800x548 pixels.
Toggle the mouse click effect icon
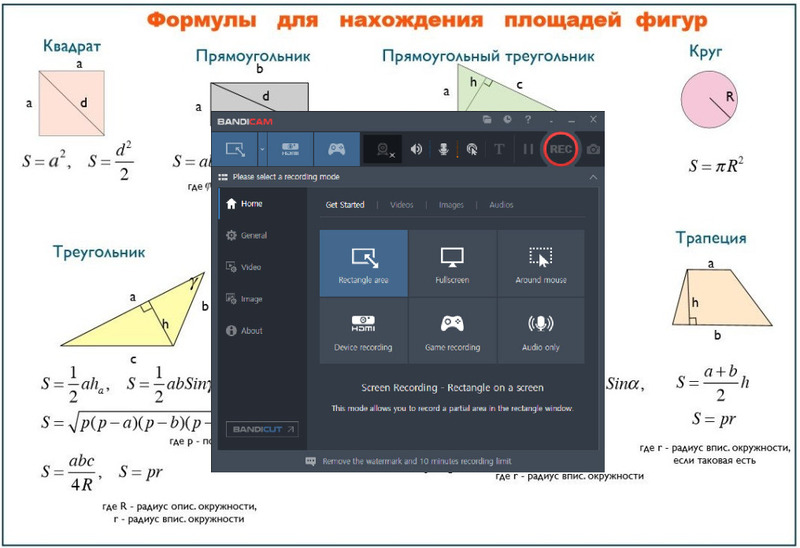(x=472, y=149)
